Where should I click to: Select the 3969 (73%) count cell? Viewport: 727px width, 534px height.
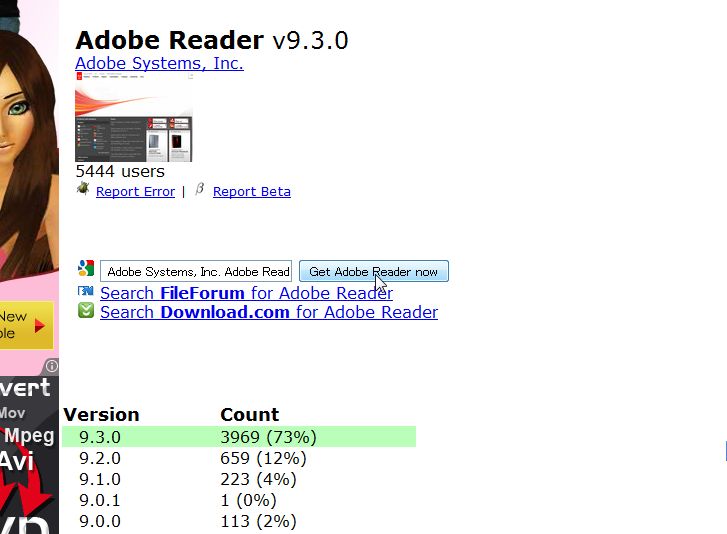(x=268, y=437)
